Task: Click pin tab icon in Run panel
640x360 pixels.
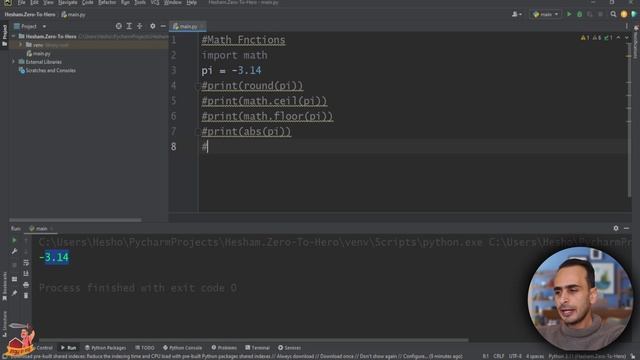Action: pos(14,293)
